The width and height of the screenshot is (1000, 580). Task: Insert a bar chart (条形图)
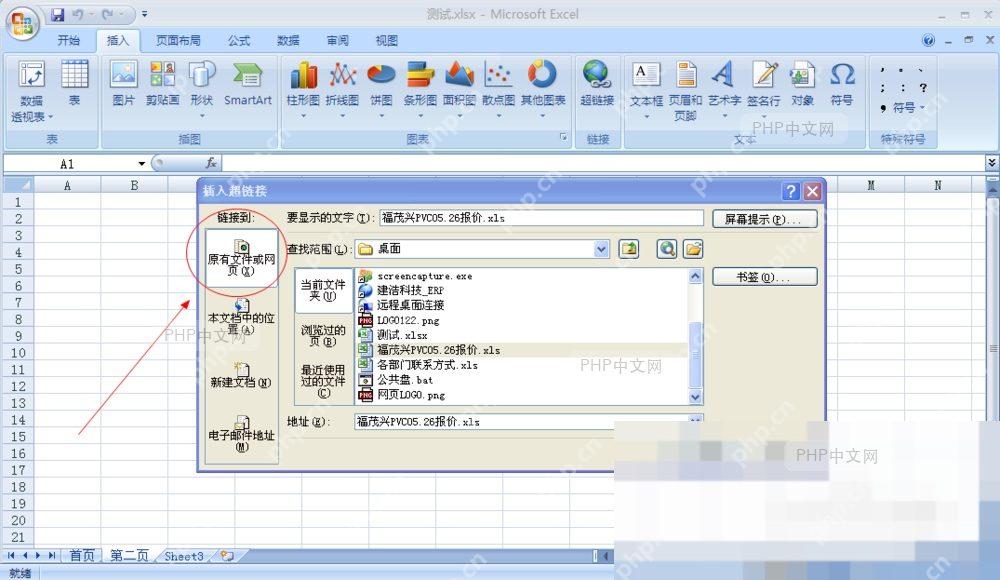tap(420, 88)
